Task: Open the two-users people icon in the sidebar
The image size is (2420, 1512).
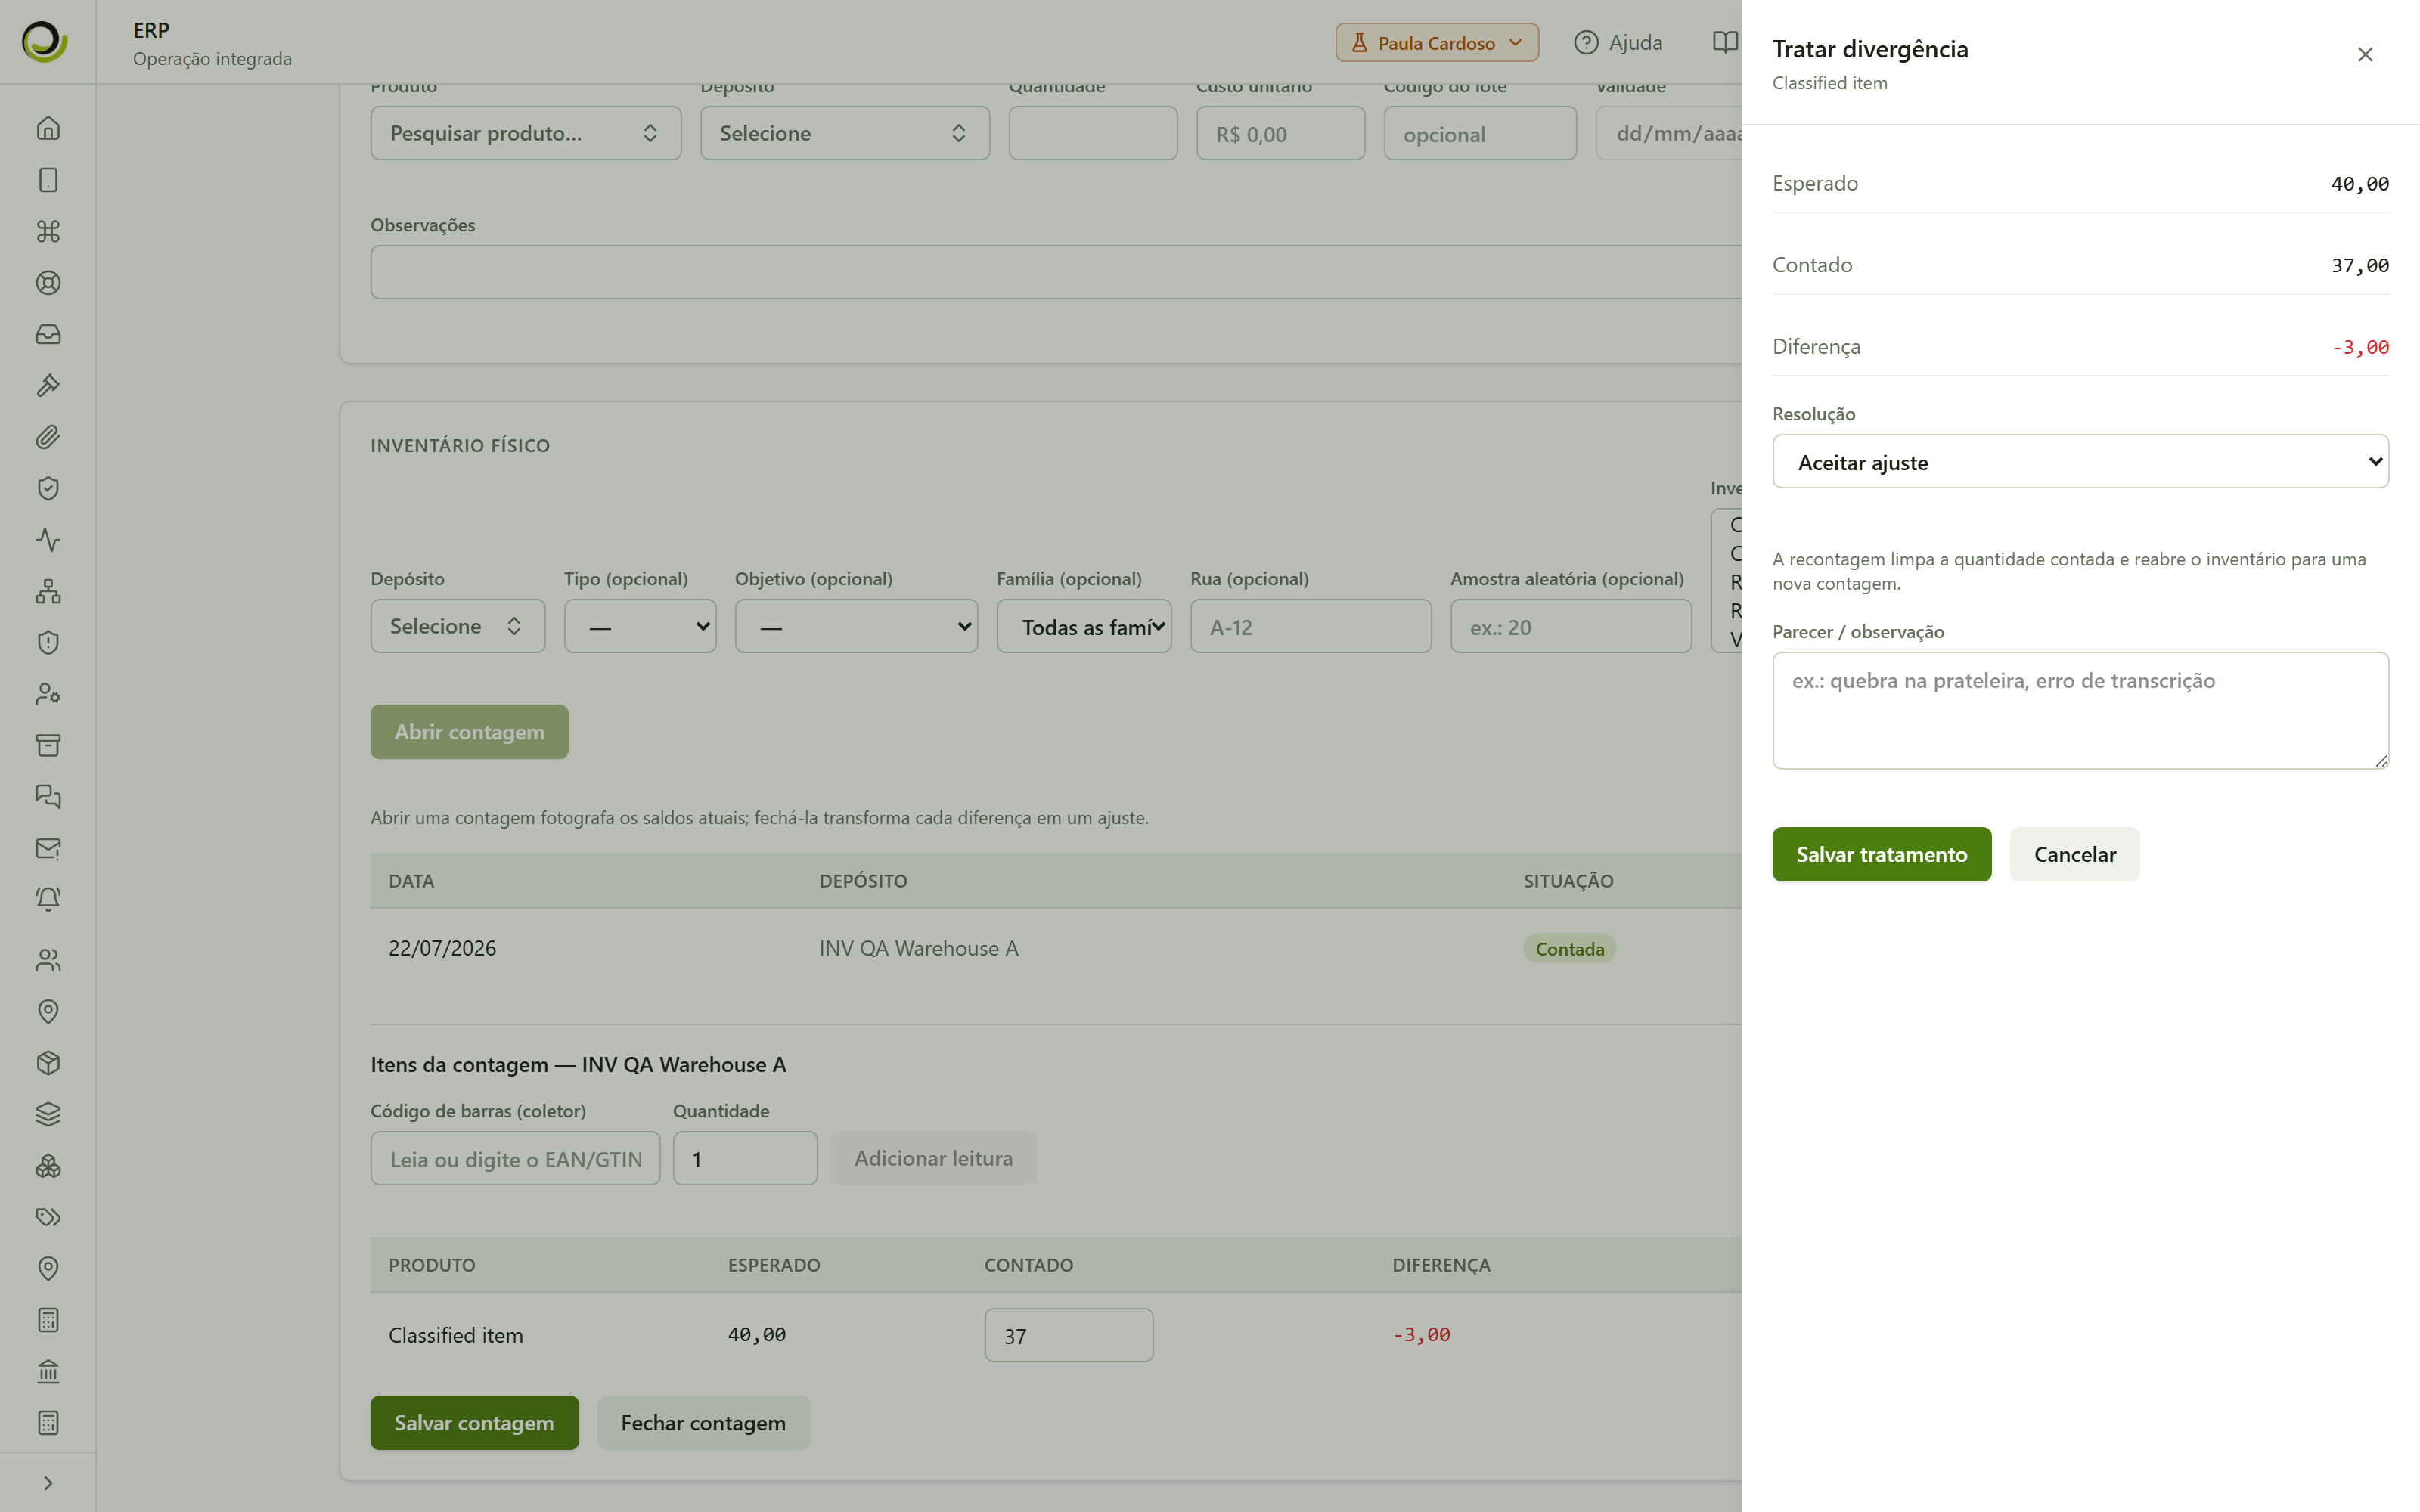Action: tap(48, 960)
